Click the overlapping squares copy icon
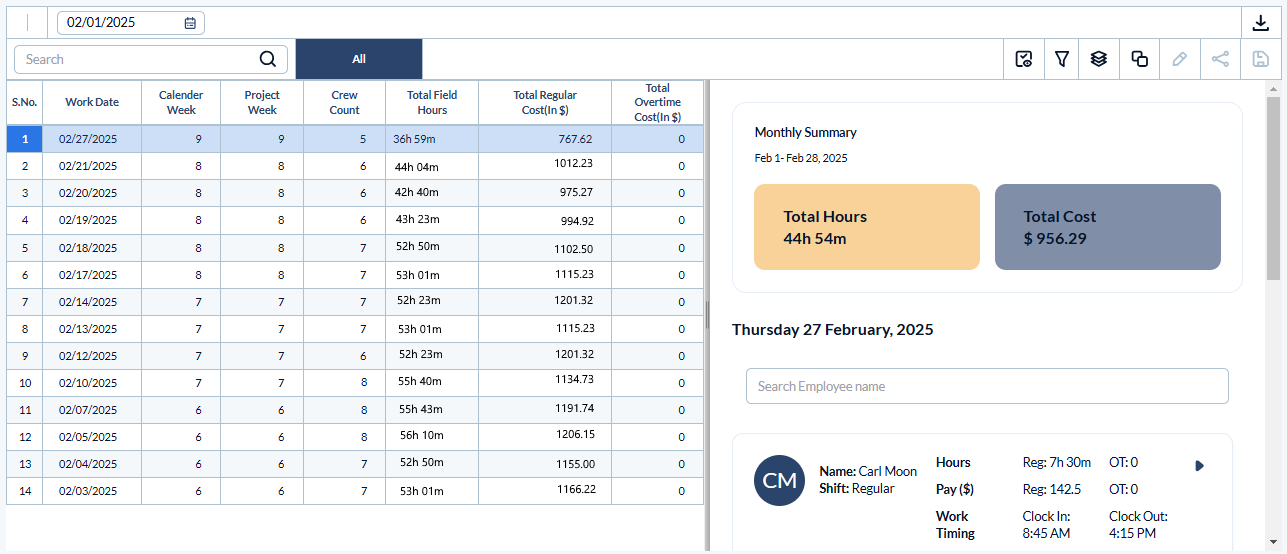 [x=1139, y=59]
